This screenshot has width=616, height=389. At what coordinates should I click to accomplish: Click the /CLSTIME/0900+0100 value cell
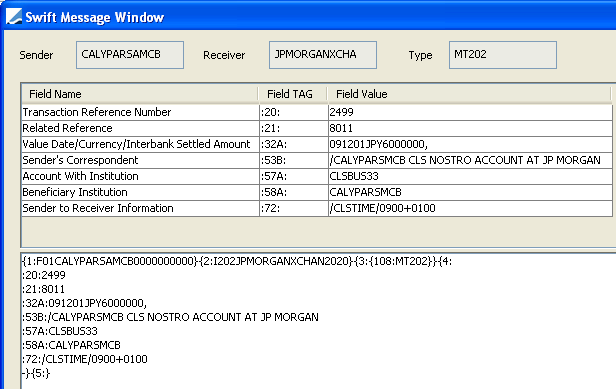coord(470,208)
